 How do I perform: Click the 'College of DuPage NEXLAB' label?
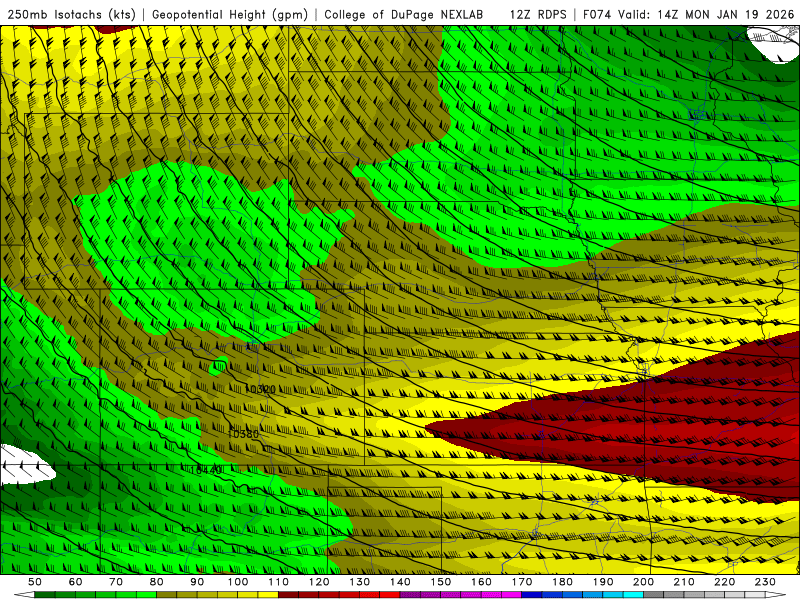403,15
